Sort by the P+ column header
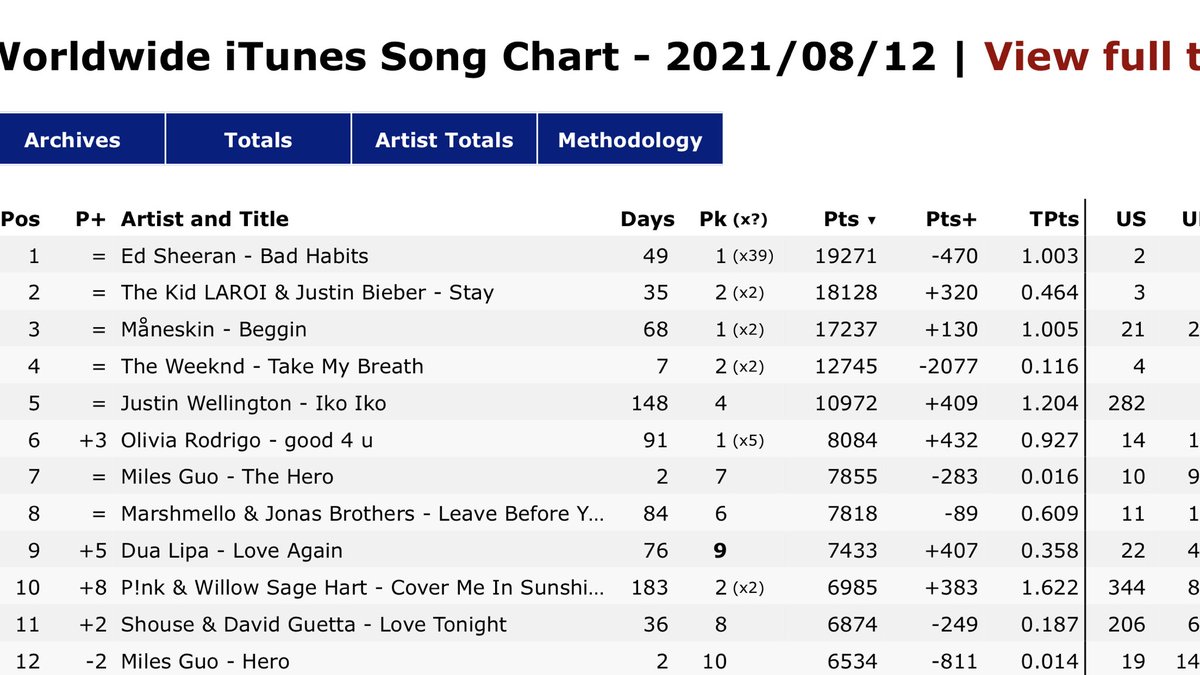This screenshot has width=1200, height=675. (90, 219)
